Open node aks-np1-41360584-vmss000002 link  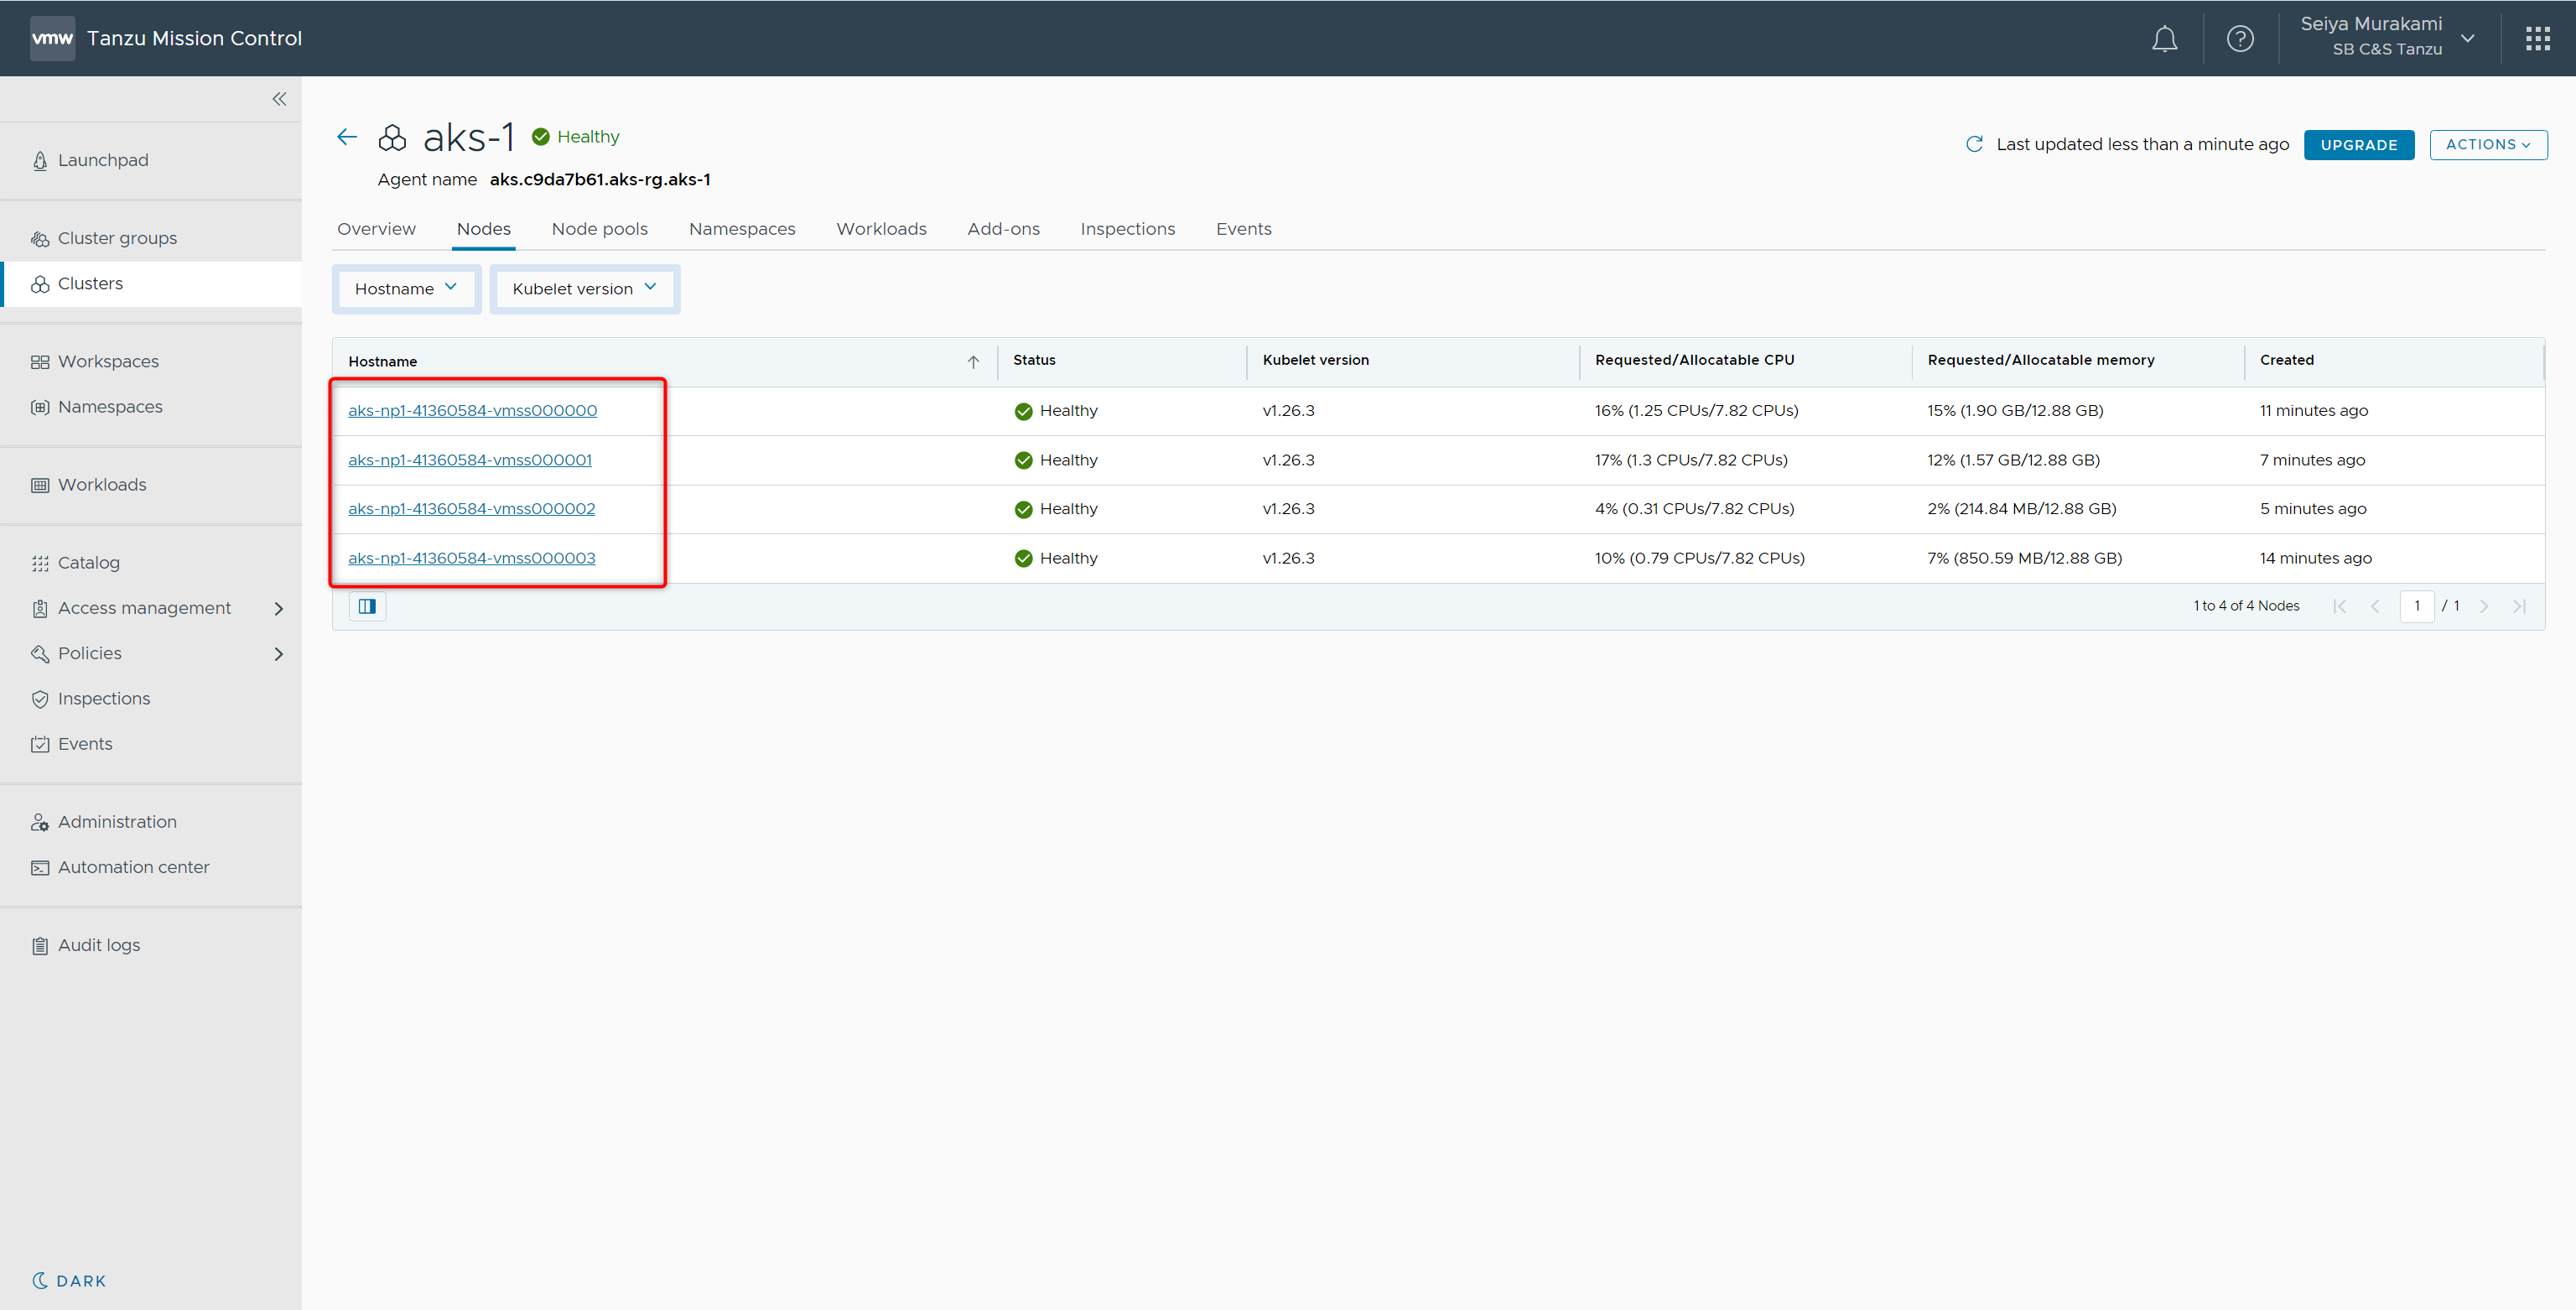click(x=471, y=509)
